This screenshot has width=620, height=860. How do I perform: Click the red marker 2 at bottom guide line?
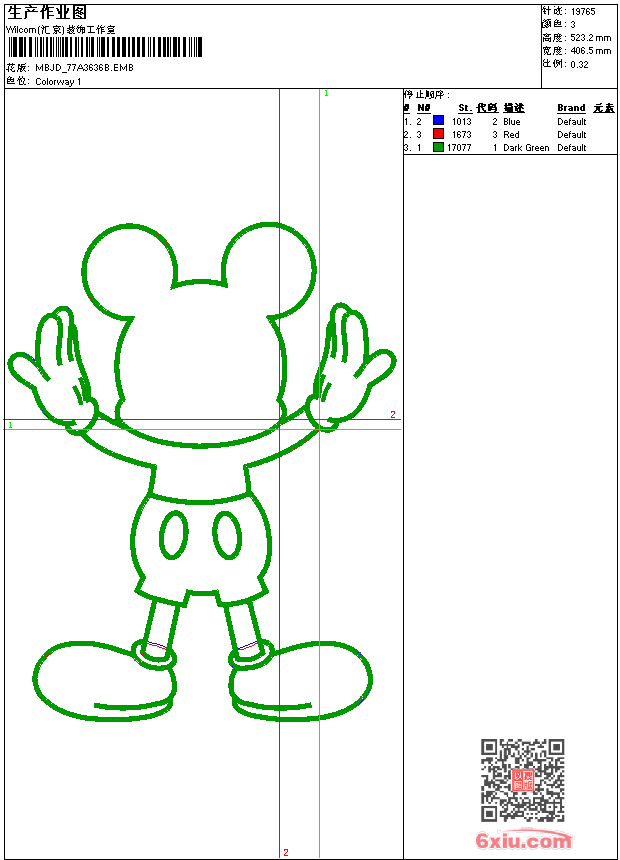(285, 852)
